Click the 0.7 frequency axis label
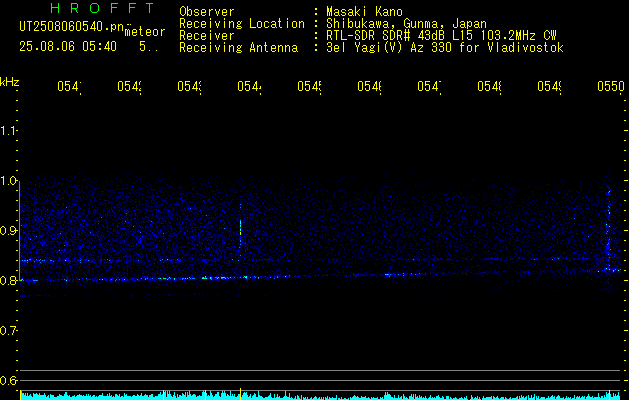 (x=8, y=331)
